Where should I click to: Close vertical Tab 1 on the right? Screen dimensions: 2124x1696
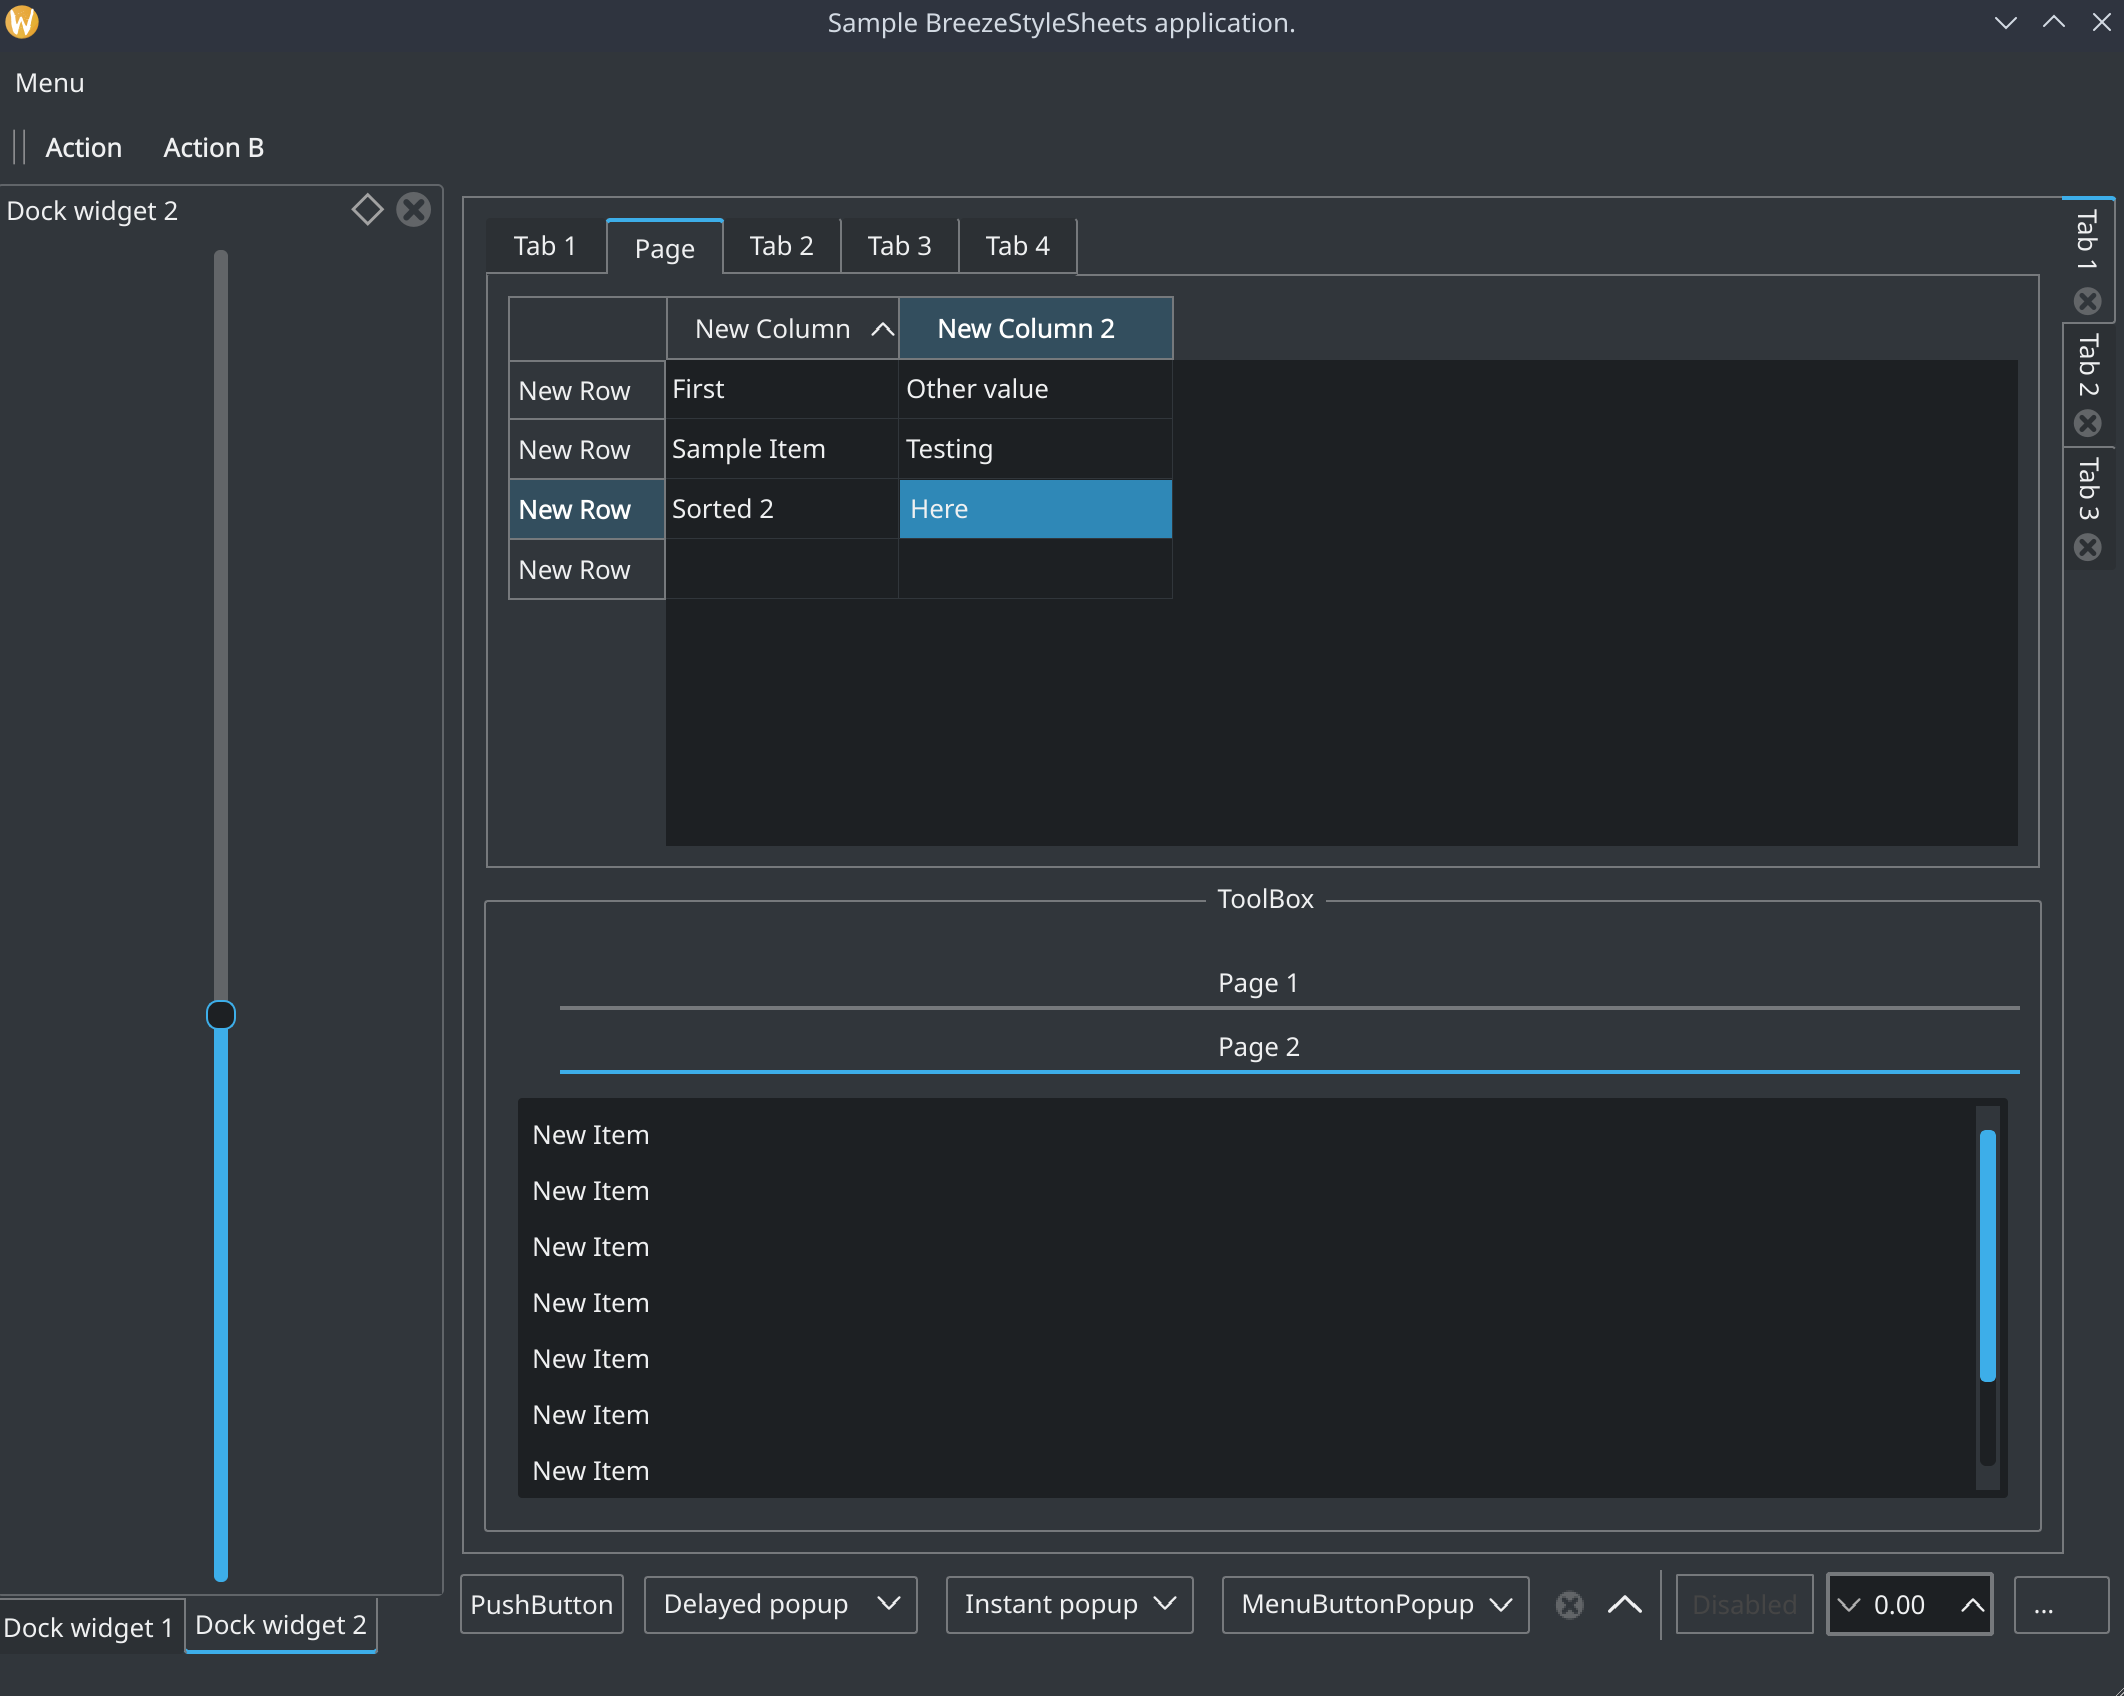(x=2087, y=301)
